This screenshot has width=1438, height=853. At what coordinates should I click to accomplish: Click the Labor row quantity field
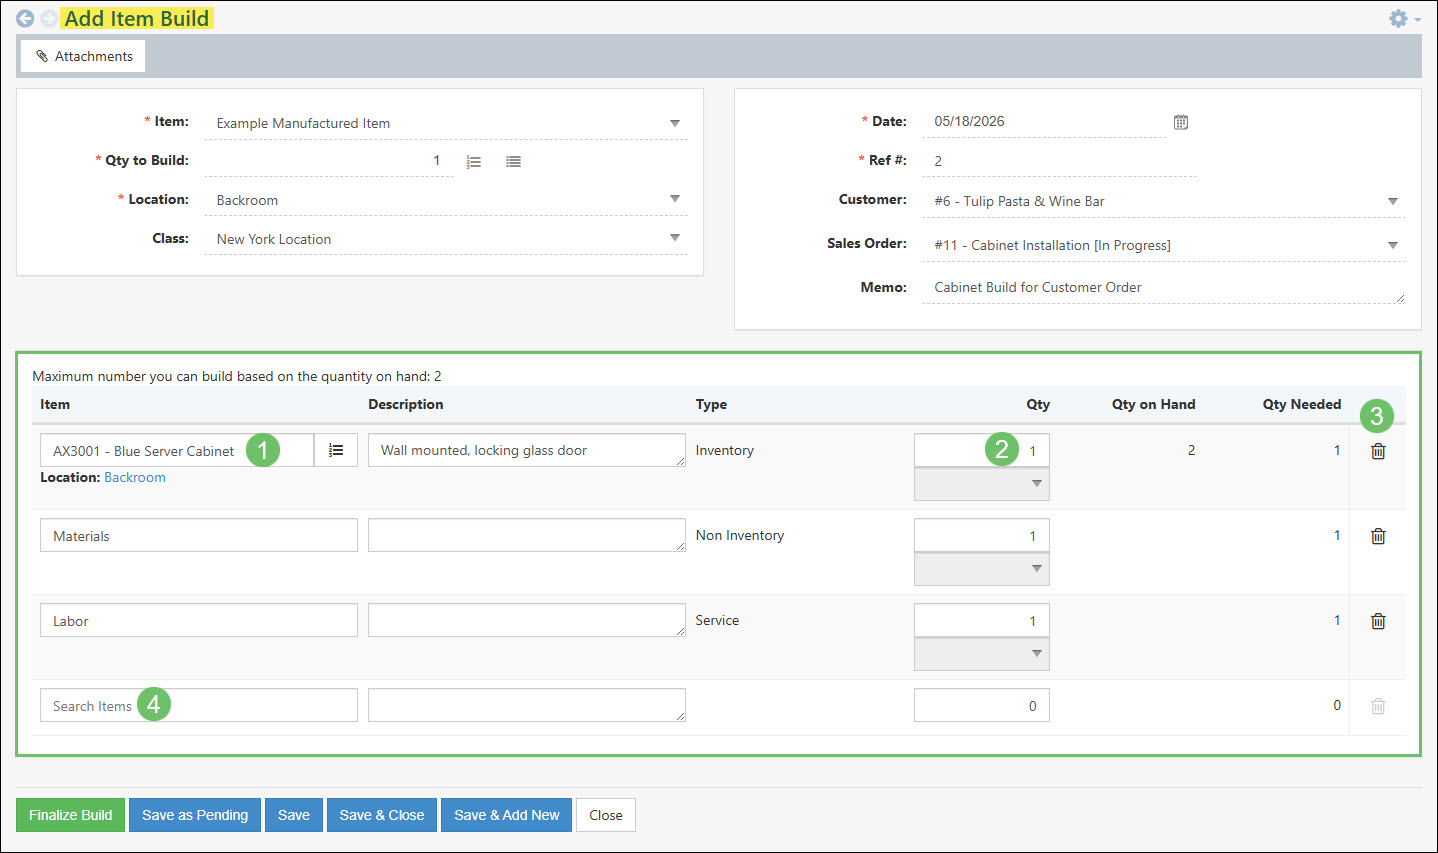point(982,620)
